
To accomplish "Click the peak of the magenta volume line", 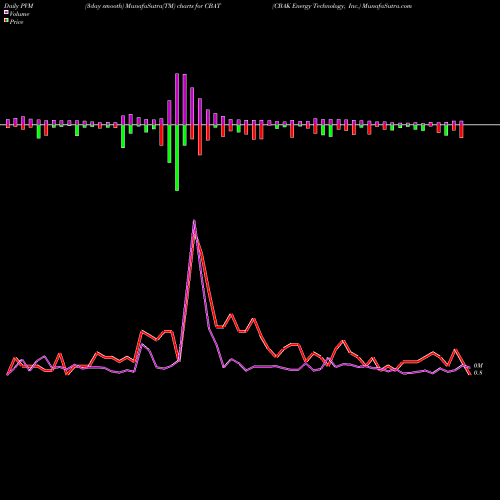I will tap(194, 221).
